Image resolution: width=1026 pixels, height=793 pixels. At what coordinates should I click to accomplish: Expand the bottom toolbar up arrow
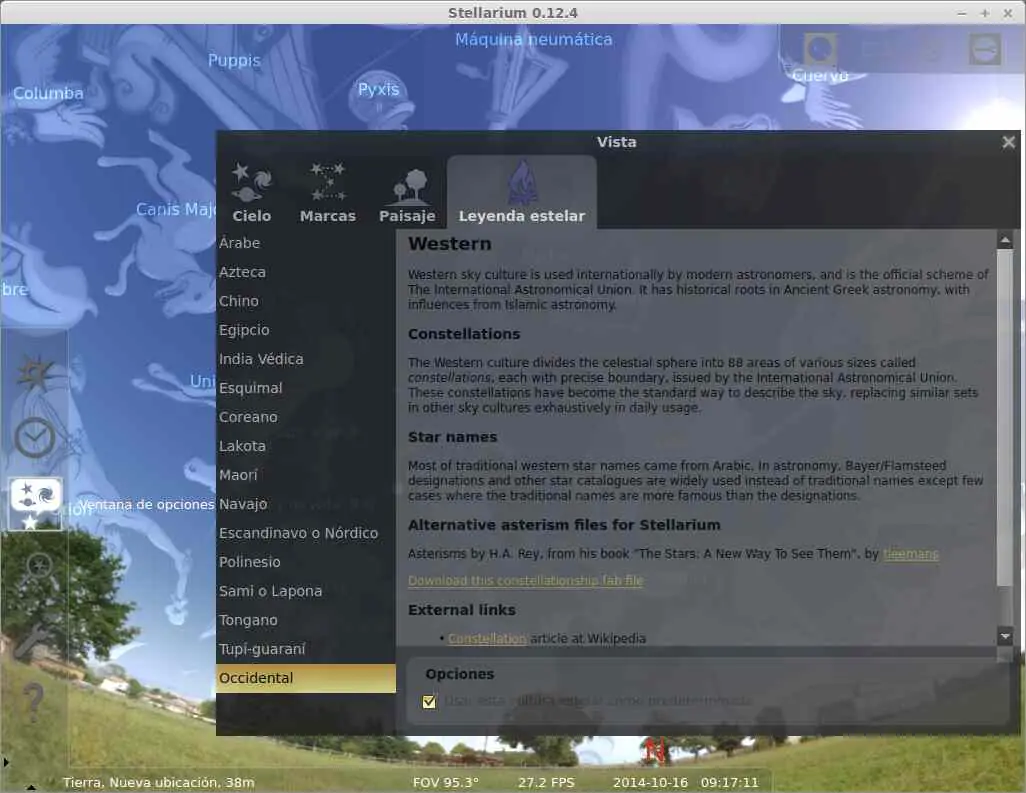[x=31, y=787]
